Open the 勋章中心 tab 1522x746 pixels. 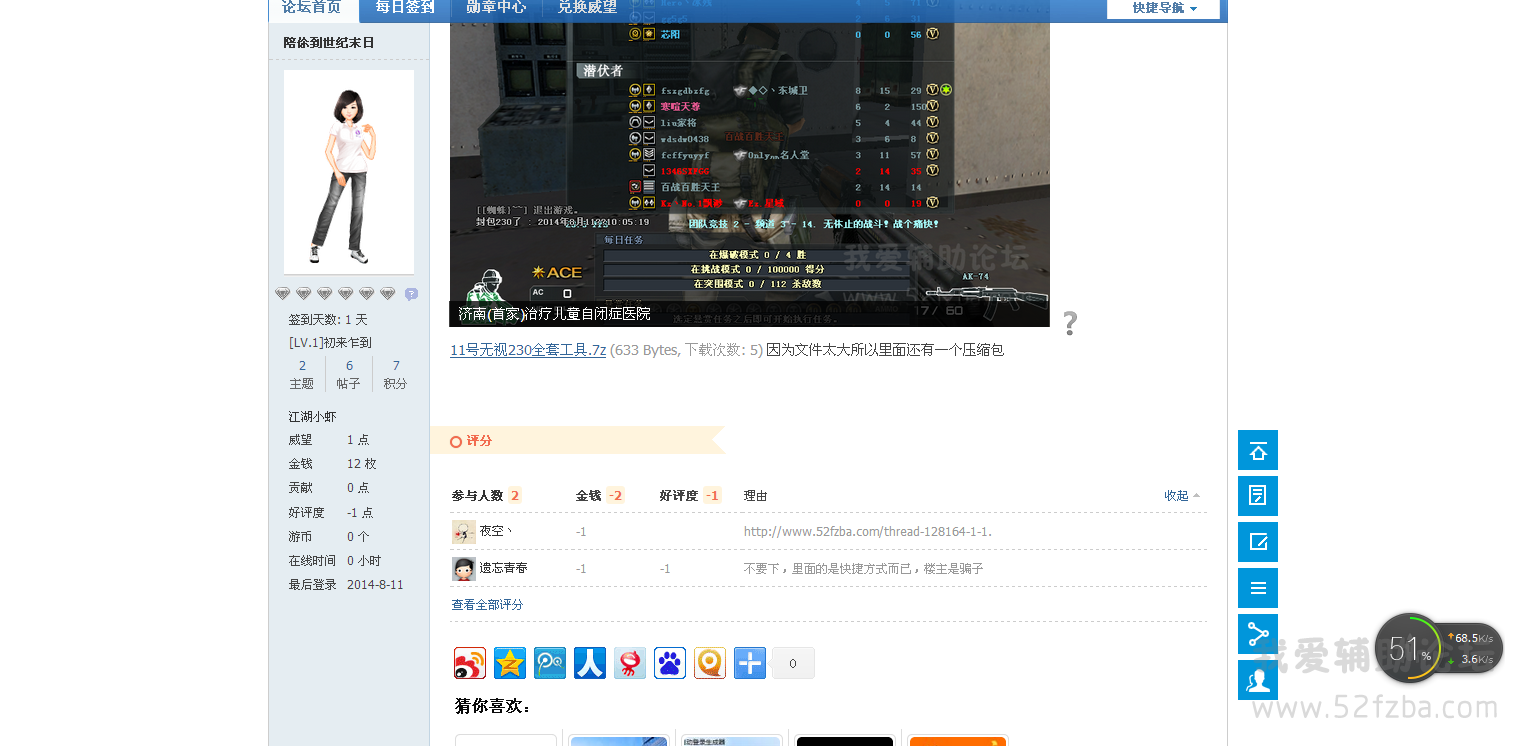pos(496,8)
